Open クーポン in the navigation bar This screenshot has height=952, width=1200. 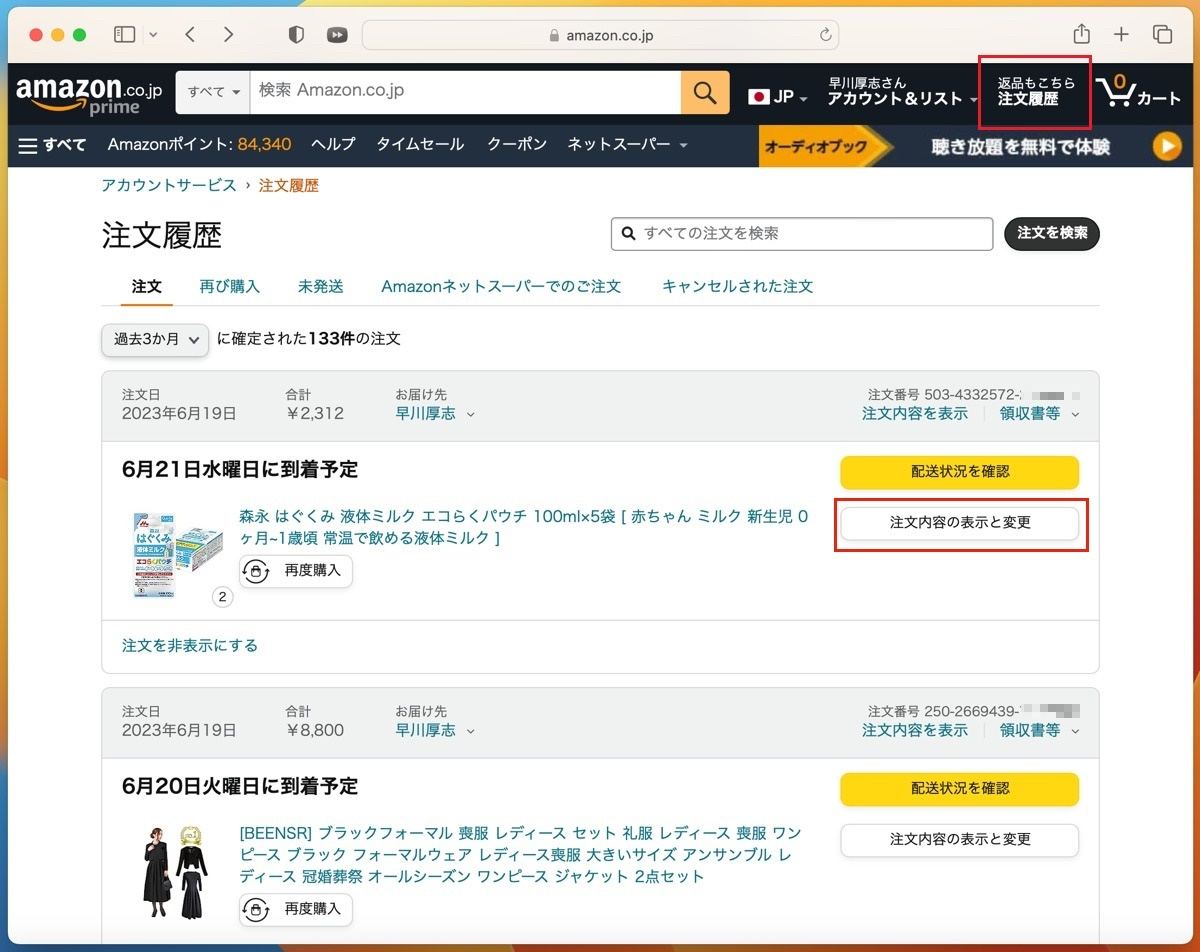pyautogui.click(x=517, y=145)
